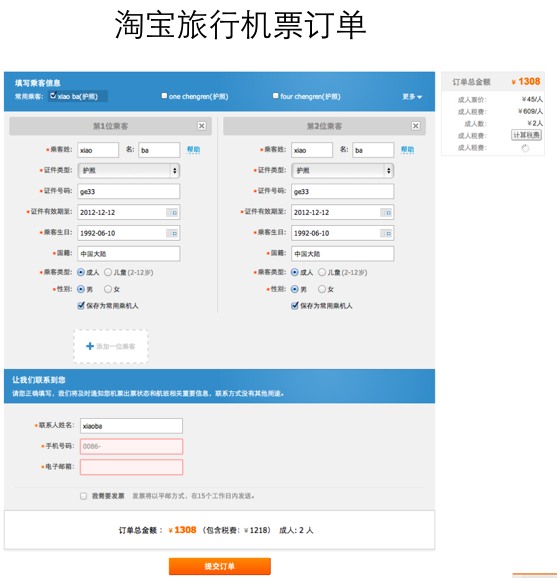Click 帮助 link for passenger 2 name
This screenshot has width=559, height=579.
coord(407,149)
